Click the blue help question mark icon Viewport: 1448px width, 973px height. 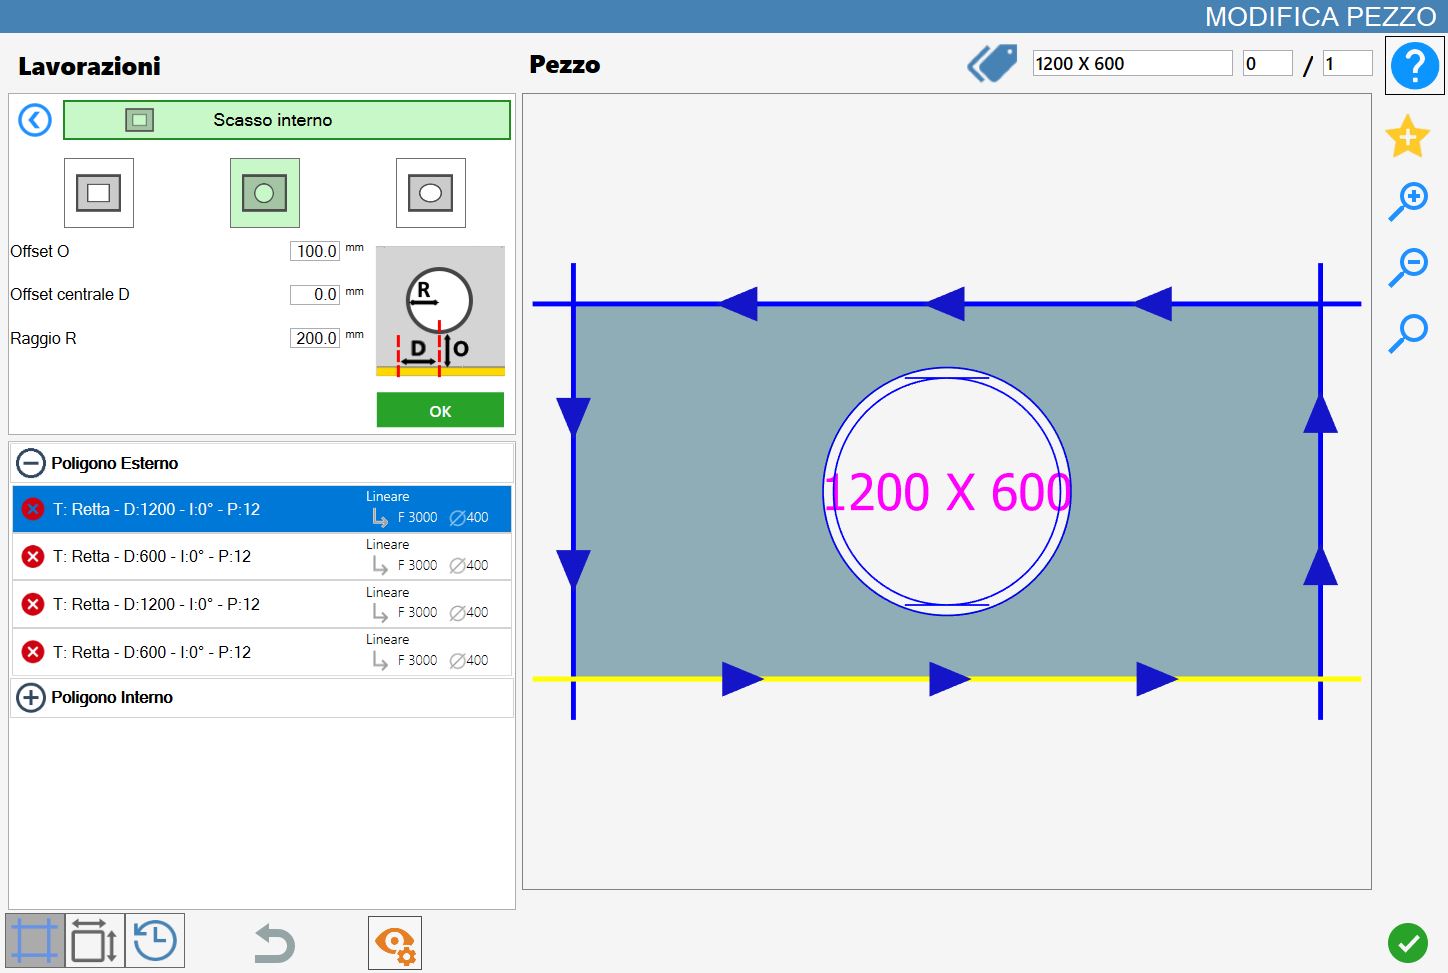click(x=1414, y=66)
